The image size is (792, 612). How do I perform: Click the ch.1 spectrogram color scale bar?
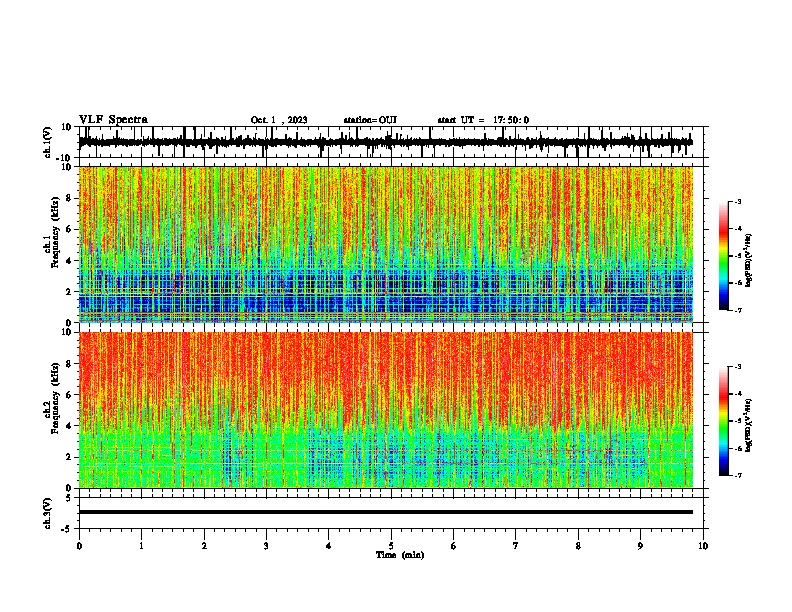click(x=724, y=256)
